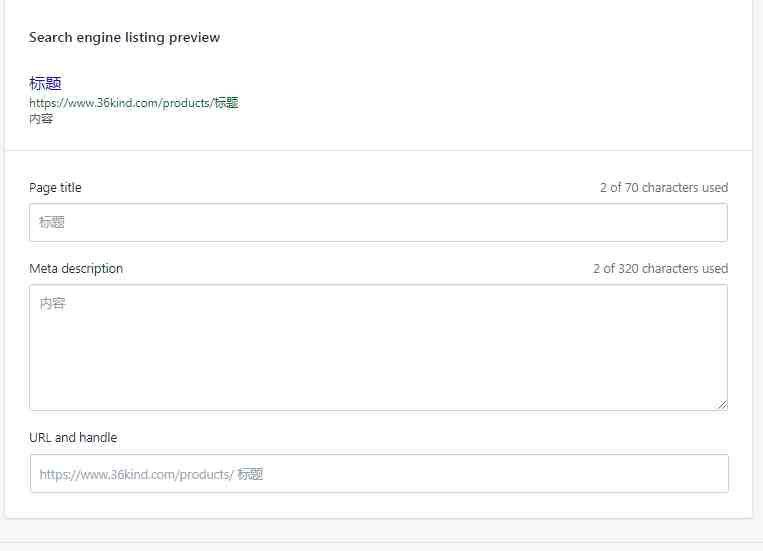Click the URL and handle label

[x=73, y=437]
